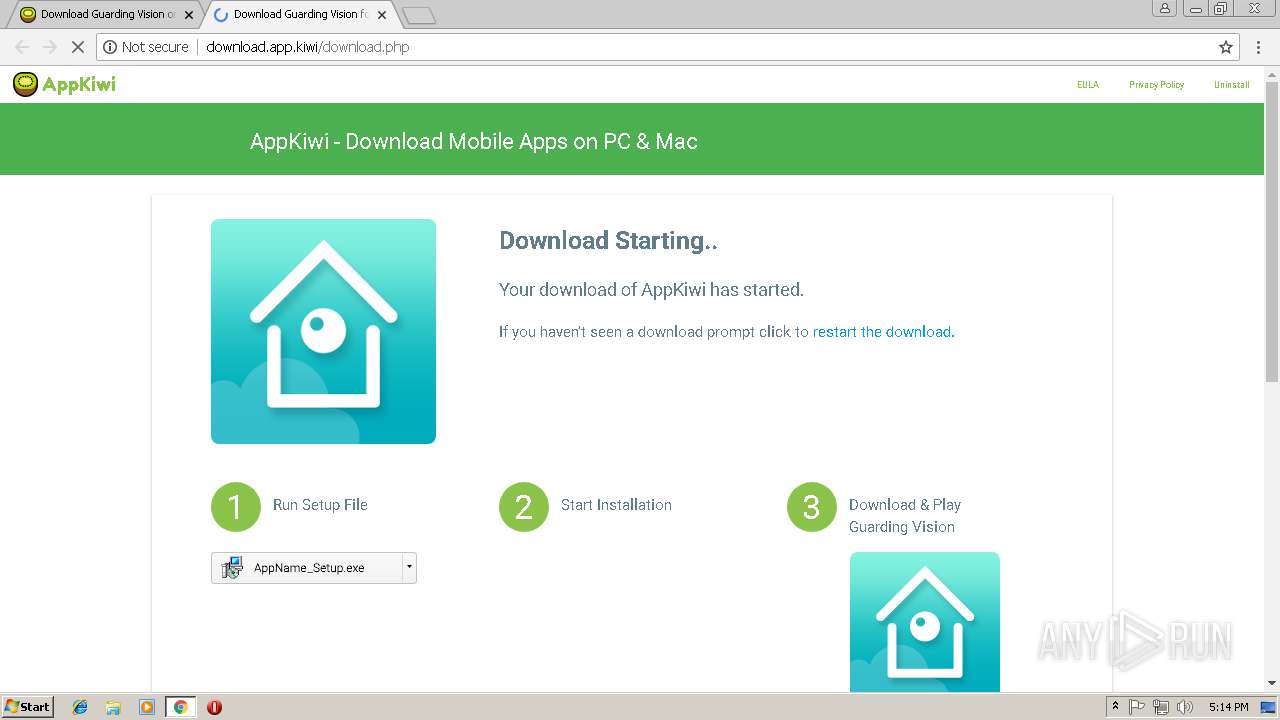Go back with browser back arrow
The height and width of the screenshot is (720, 1280).
pos(22,47)
